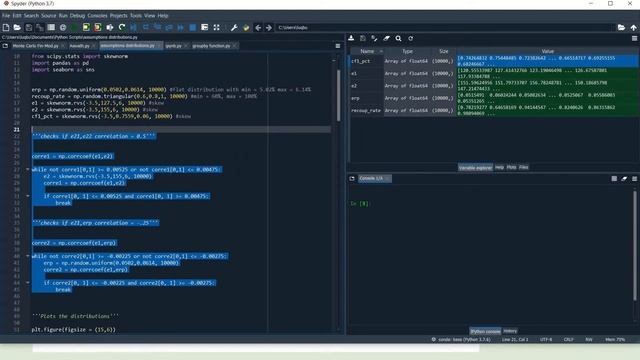The width and height of the screenshot is (640, 360).
Task: Open the editor pane options menu
Action: tap(338, 46)
